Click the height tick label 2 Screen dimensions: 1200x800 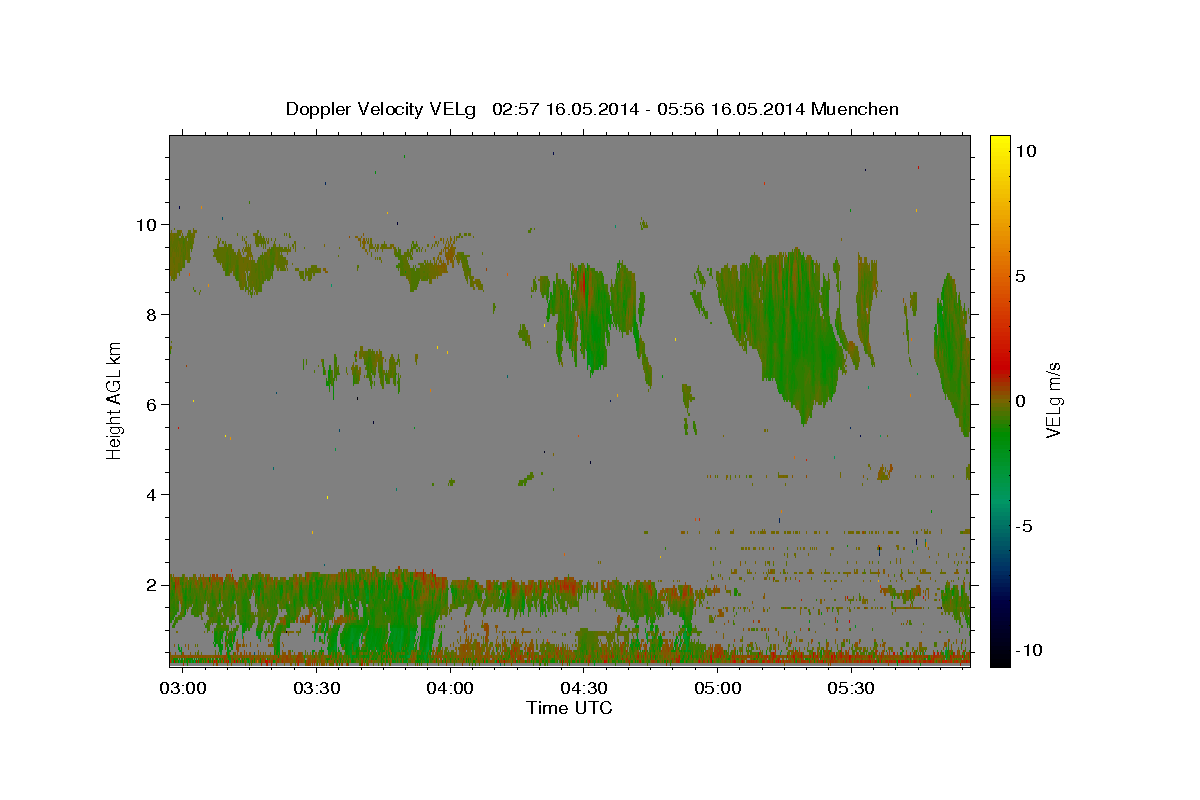(x=153, y=585)
